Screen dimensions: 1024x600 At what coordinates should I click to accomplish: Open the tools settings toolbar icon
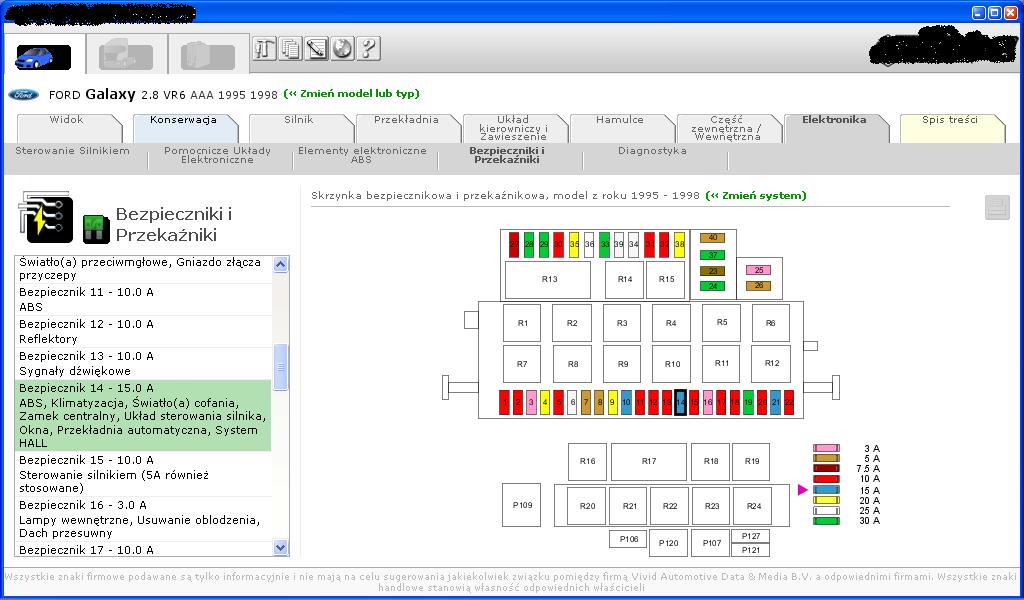pos(264,48)
